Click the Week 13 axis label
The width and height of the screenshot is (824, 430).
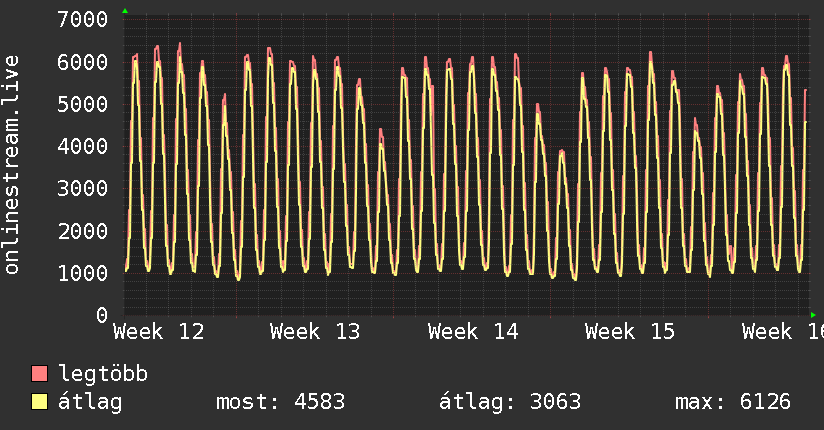315,332
